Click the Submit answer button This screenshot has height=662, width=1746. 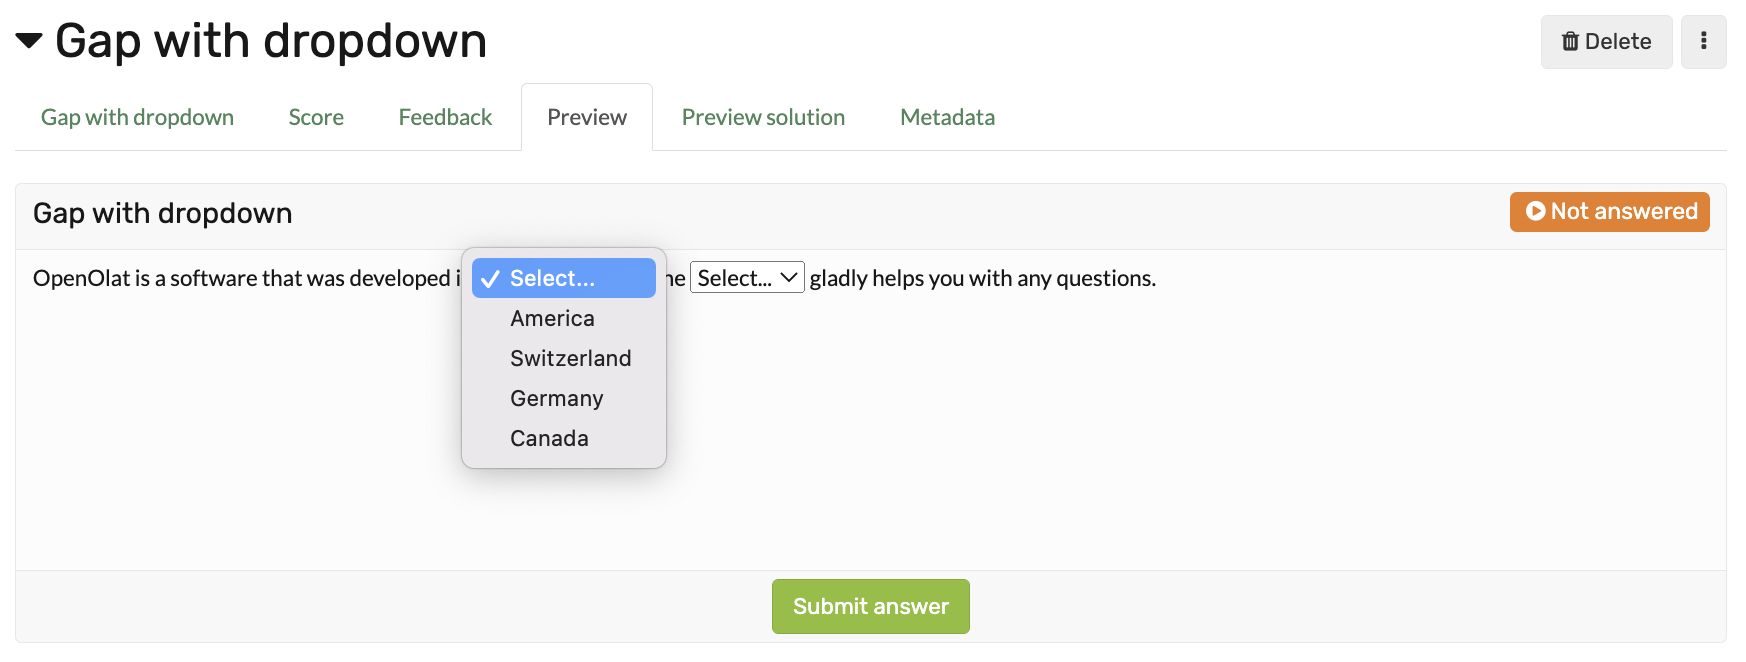coord(869,606)
